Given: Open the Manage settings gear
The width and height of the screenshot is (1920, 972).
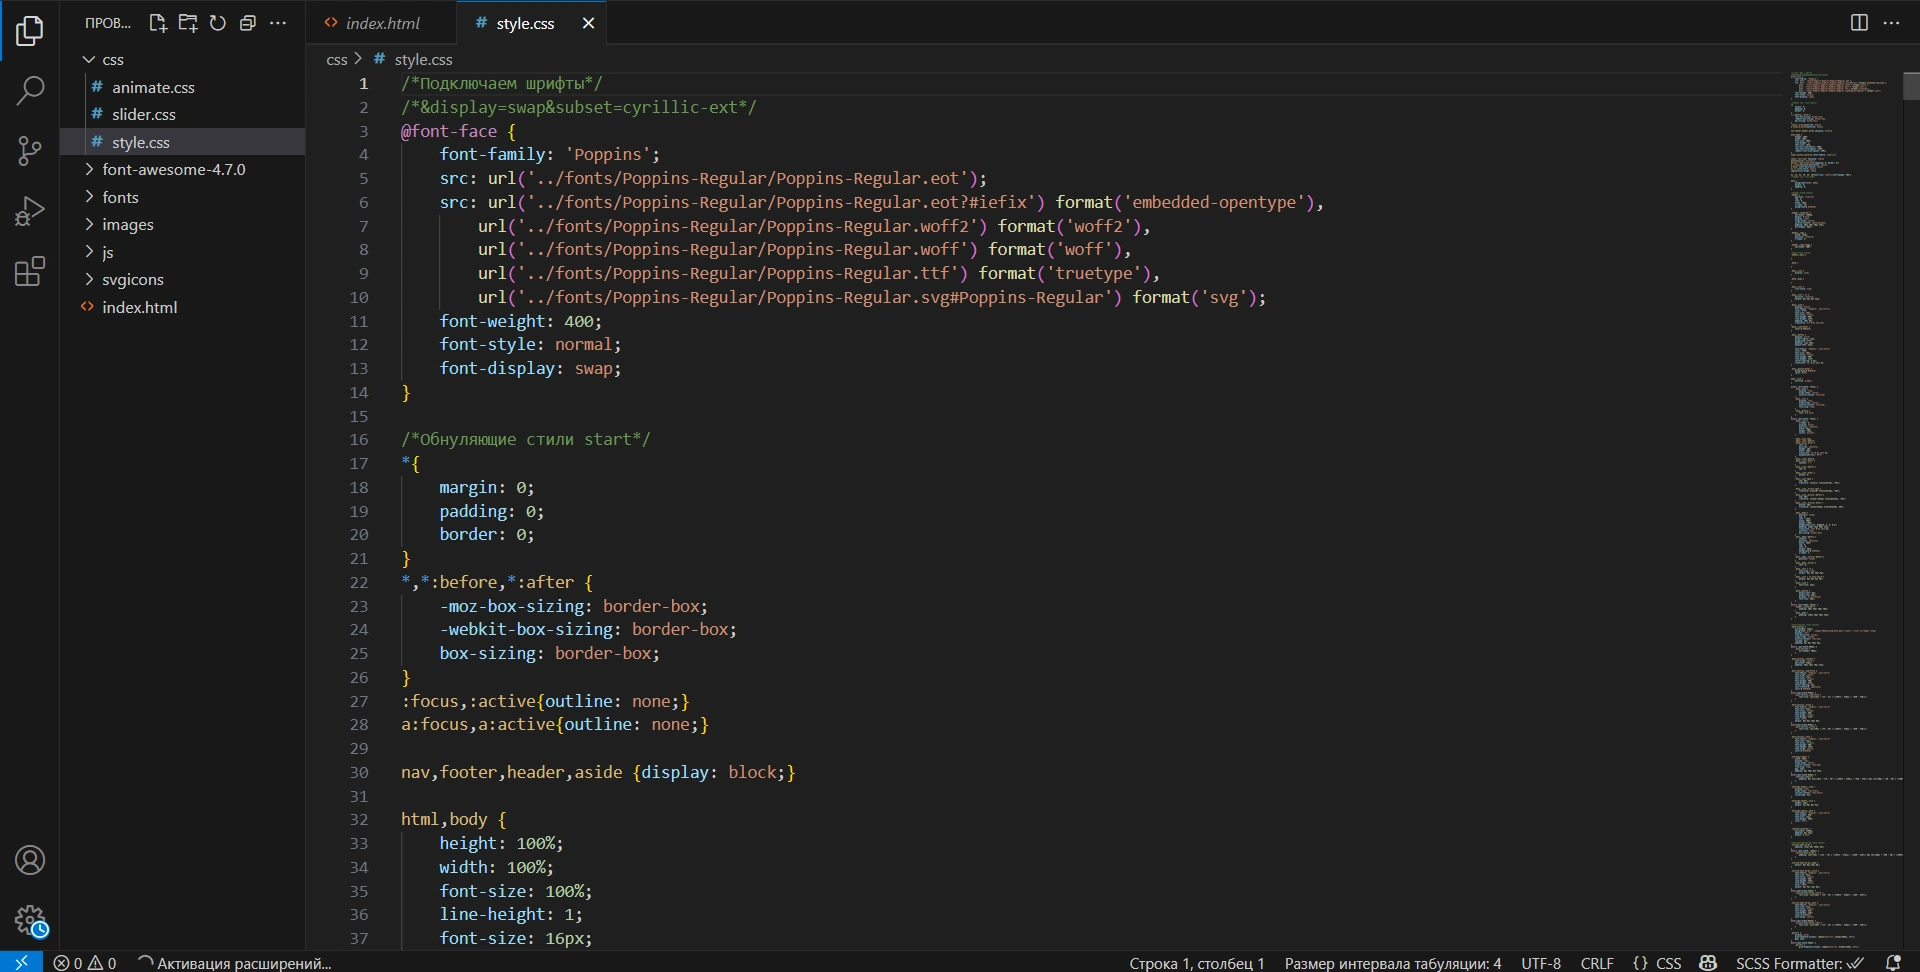Looking at the screenshot, I should pyautogui.click(x=30, y=920).
